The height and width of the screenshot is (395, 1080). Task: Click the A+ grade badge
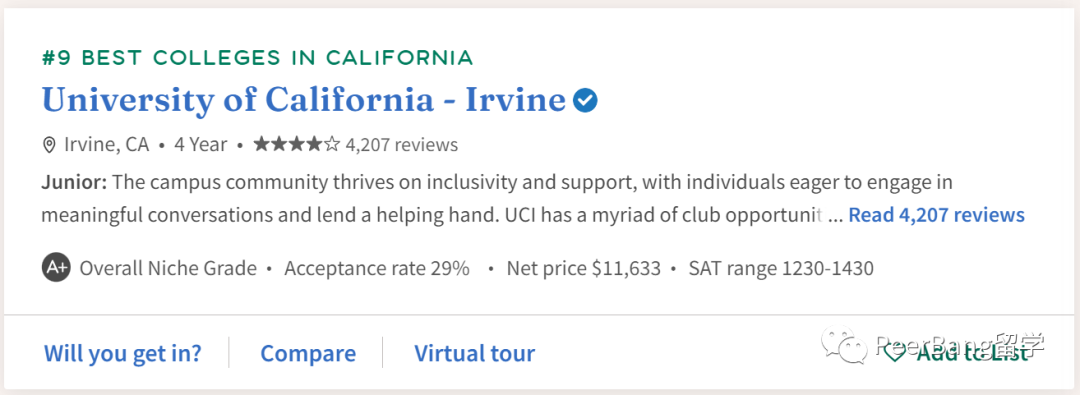pos(56,267)
